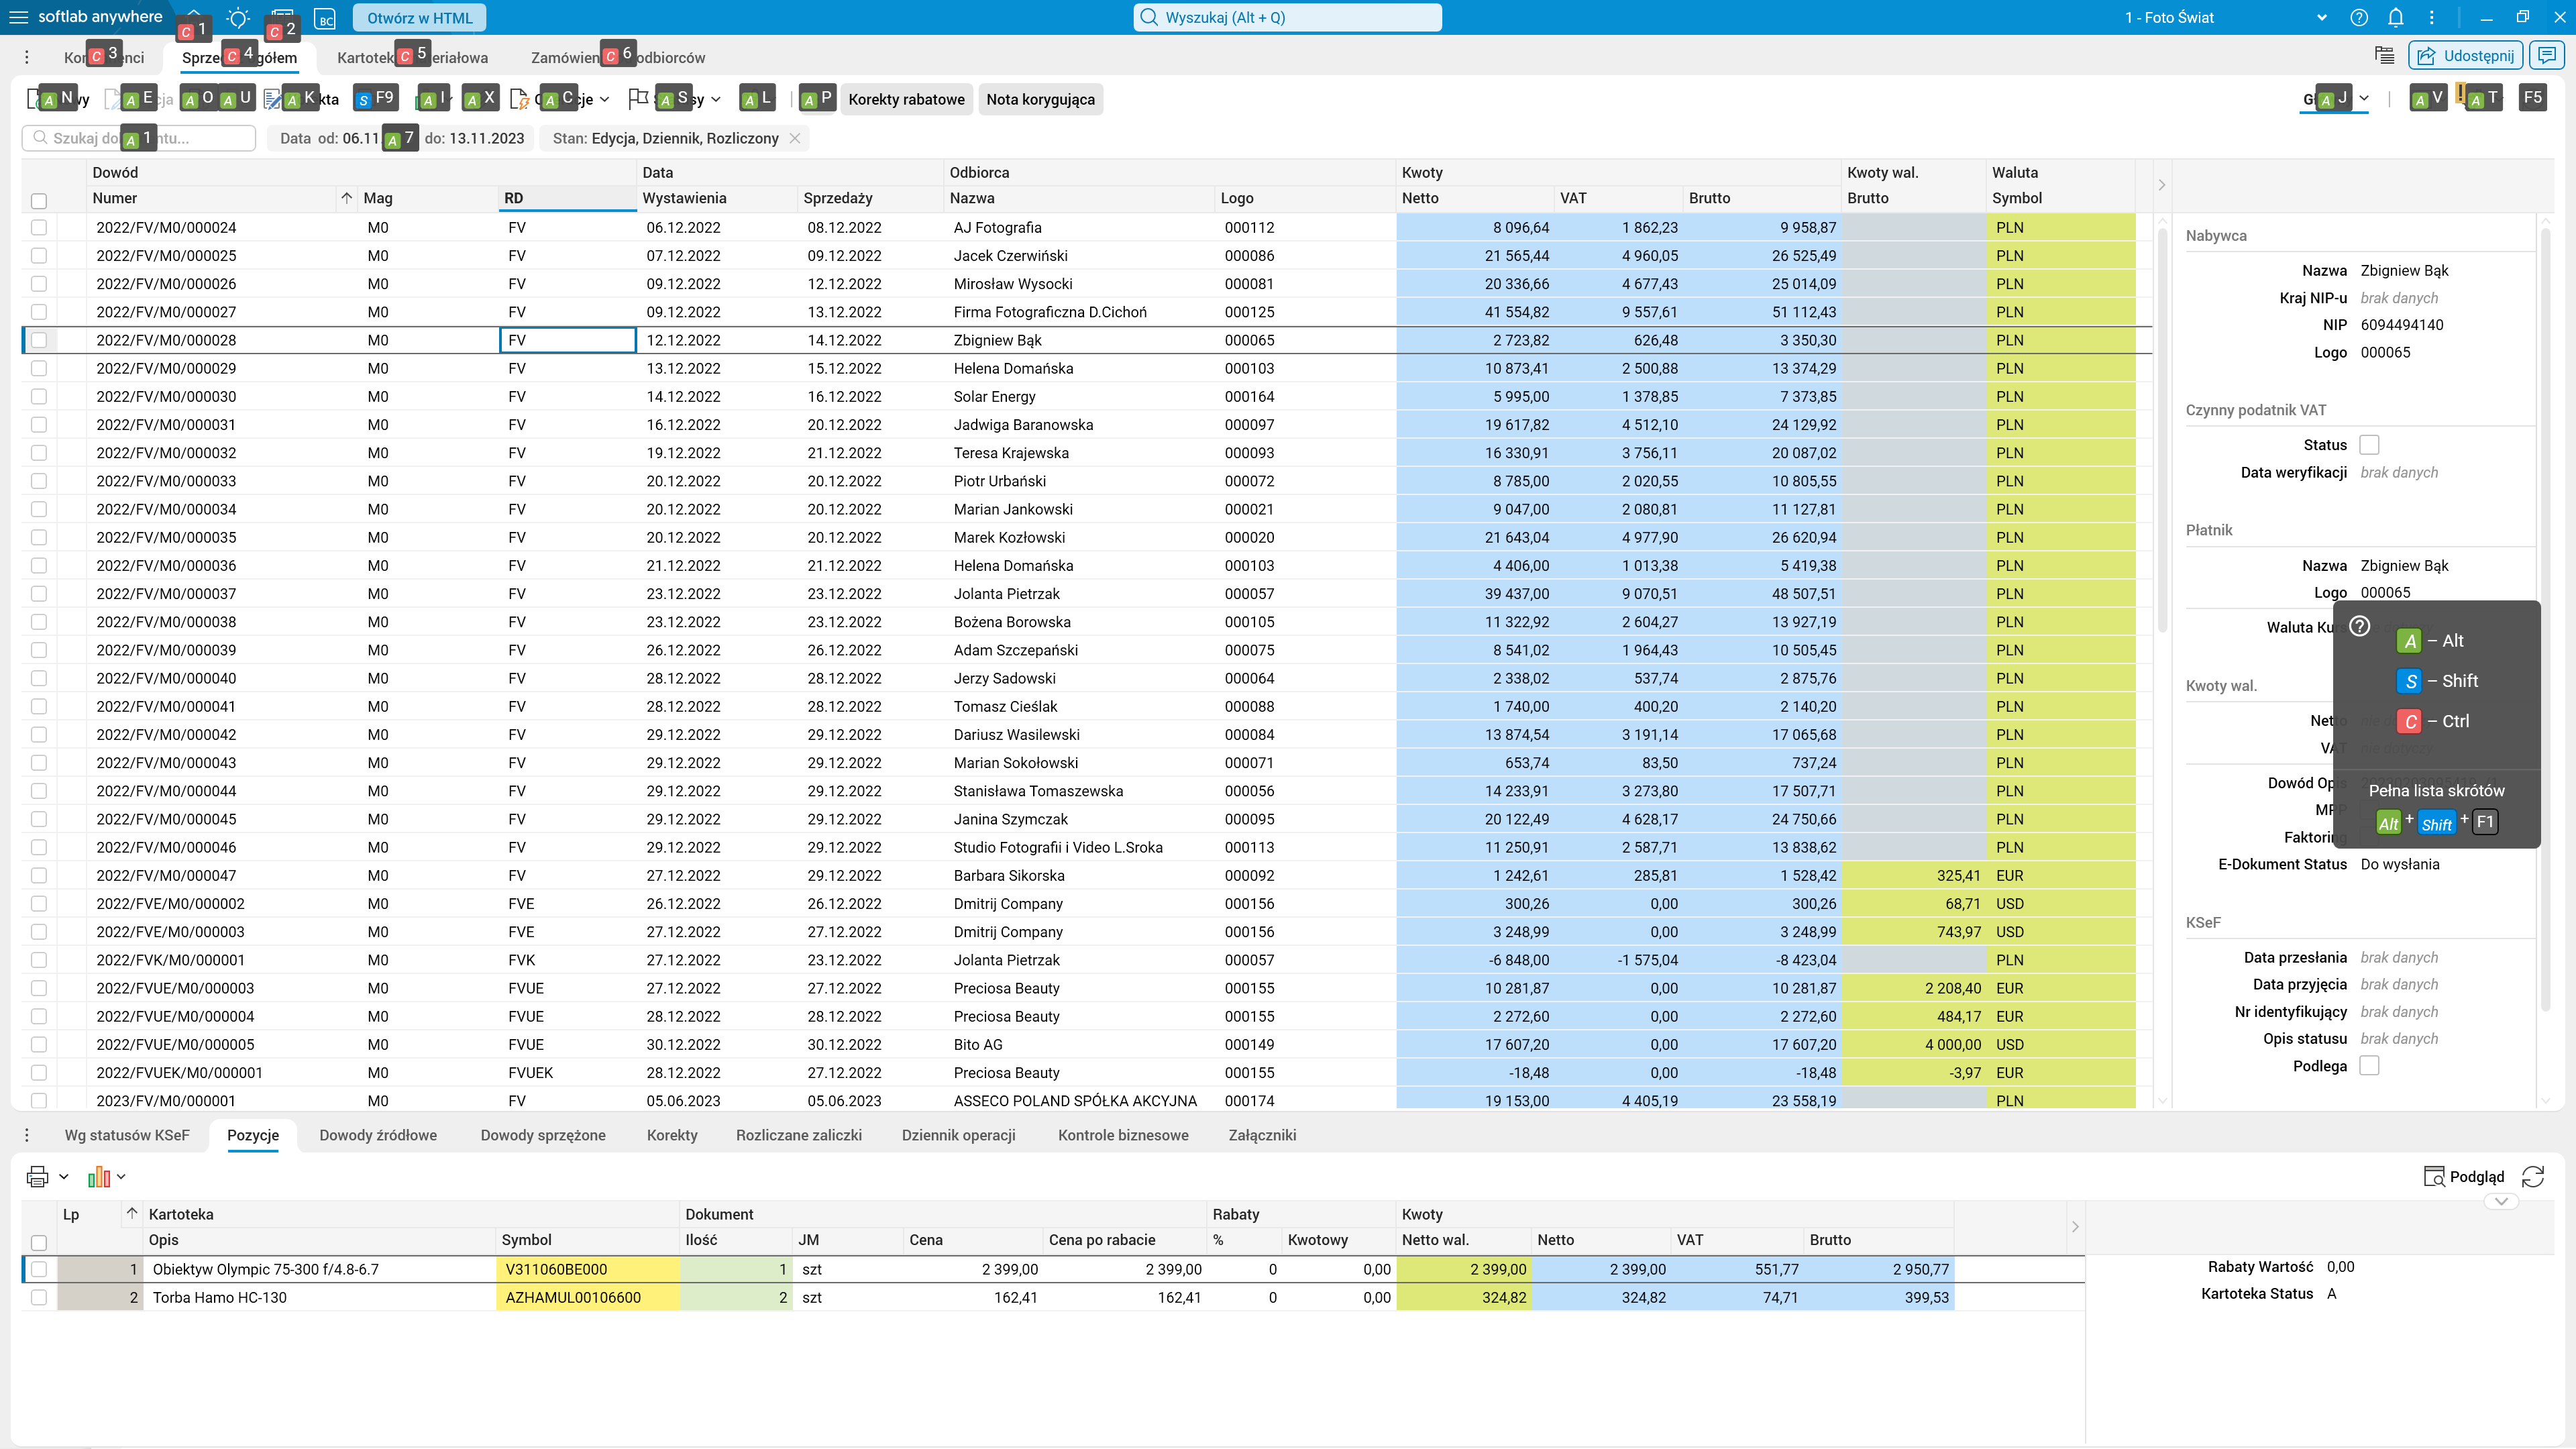Image resolution: width=2576 pixels, height=1449 pixels.
Task: Click the refresh icon next to Podgląd
Action: pyautogui.click(x=2532, y=1176)
